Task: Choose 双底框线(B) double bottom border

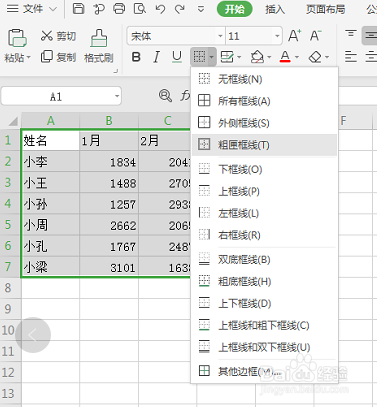Action: point(265,260)
